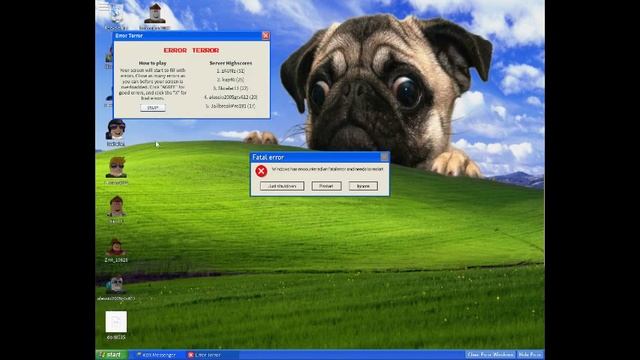
Task: Click the 'Server Highscores' heading
Action: click(x=231, y=63)
